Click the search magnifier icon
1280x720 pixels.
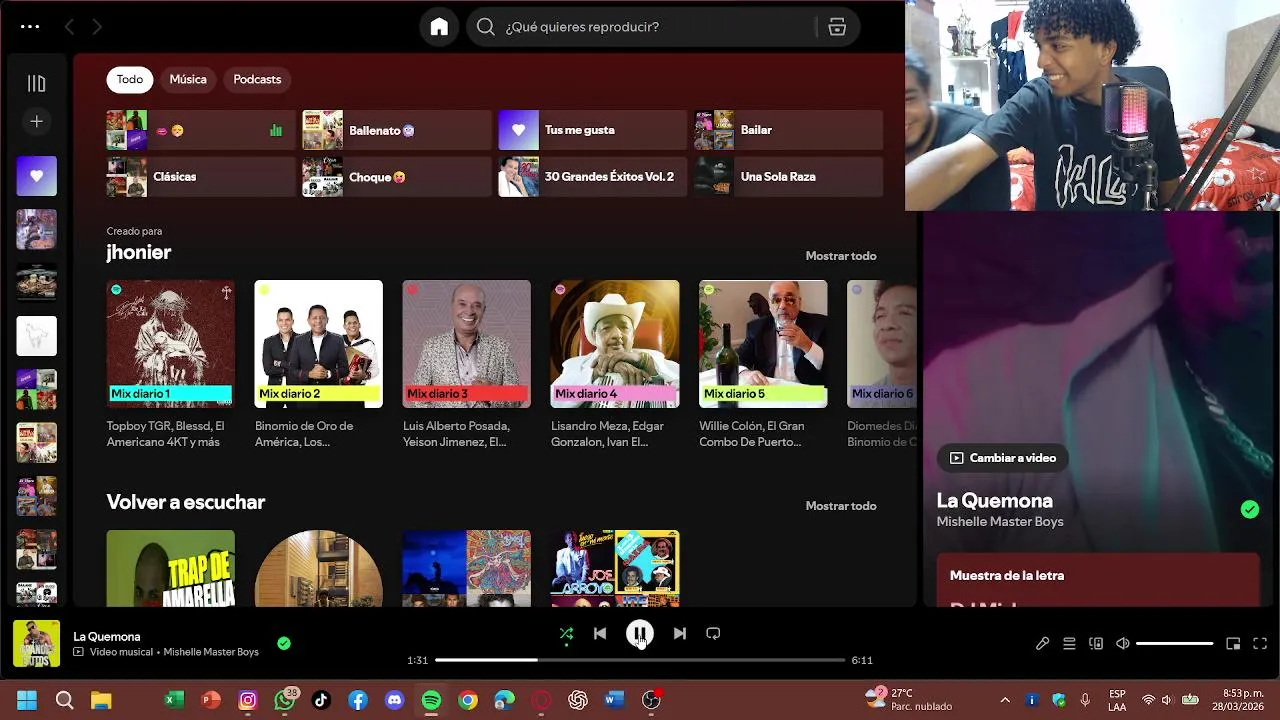pyautogui.click(x=486, y=27)
